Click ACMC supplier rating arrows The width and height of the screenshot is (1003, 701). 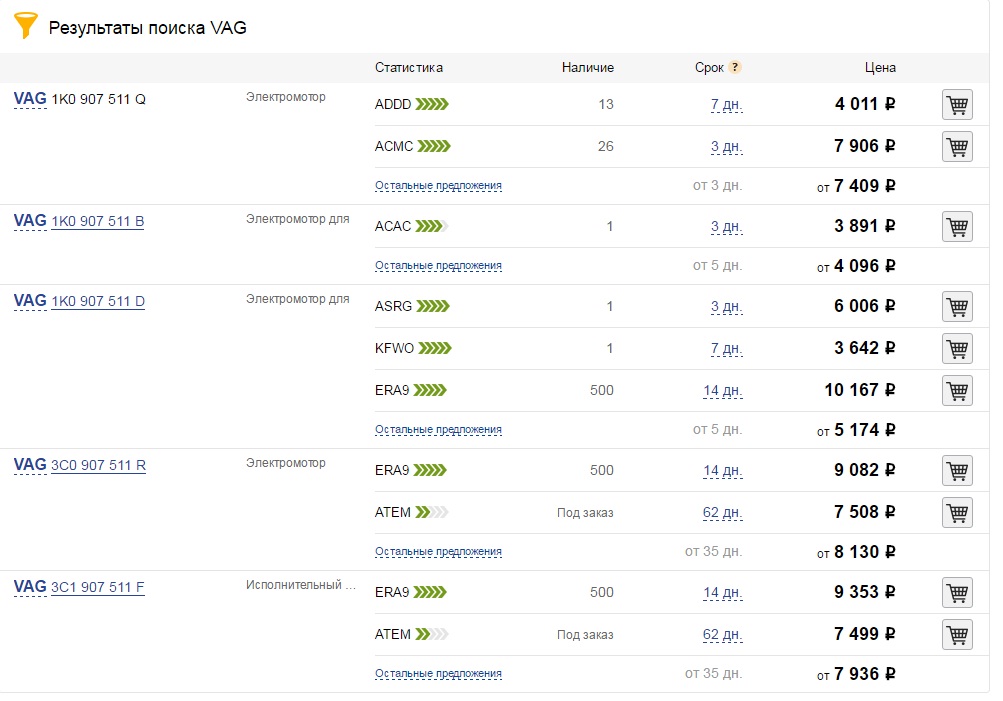pyautogui.click(x=434, y=146)
